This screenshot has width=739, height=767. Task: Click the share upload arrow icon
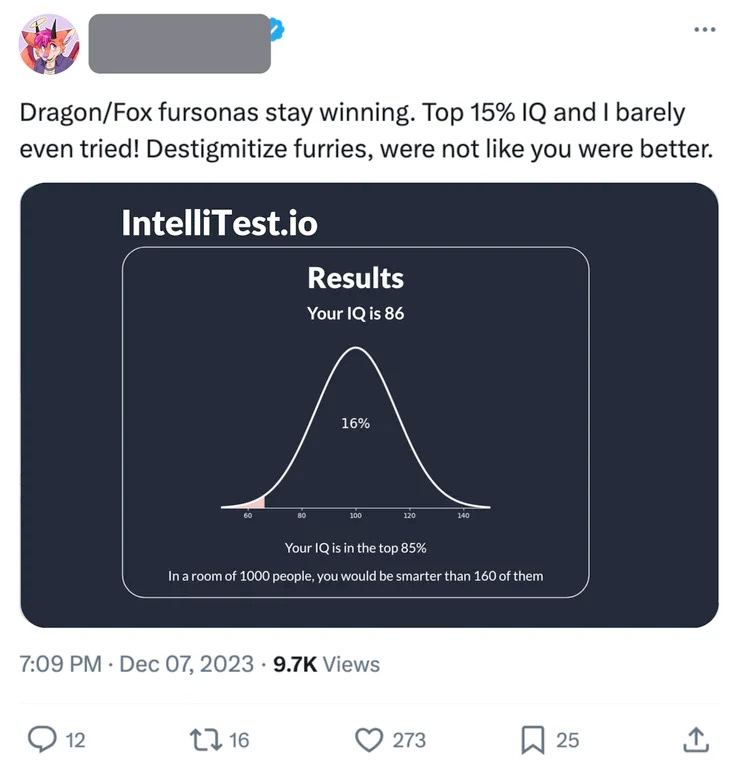(695, 739)
